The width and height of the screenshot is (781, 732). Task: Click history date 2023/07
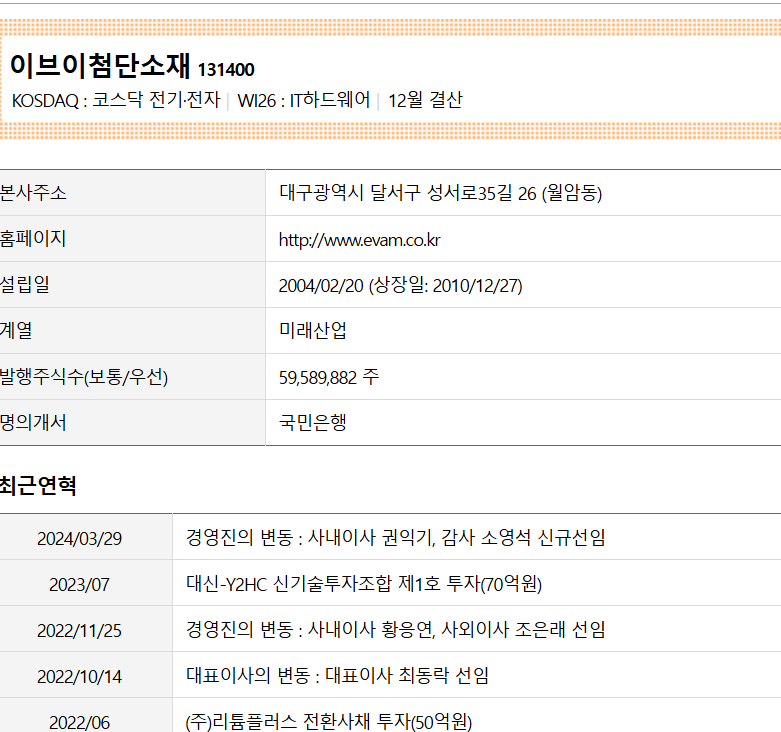pos(79,584)
